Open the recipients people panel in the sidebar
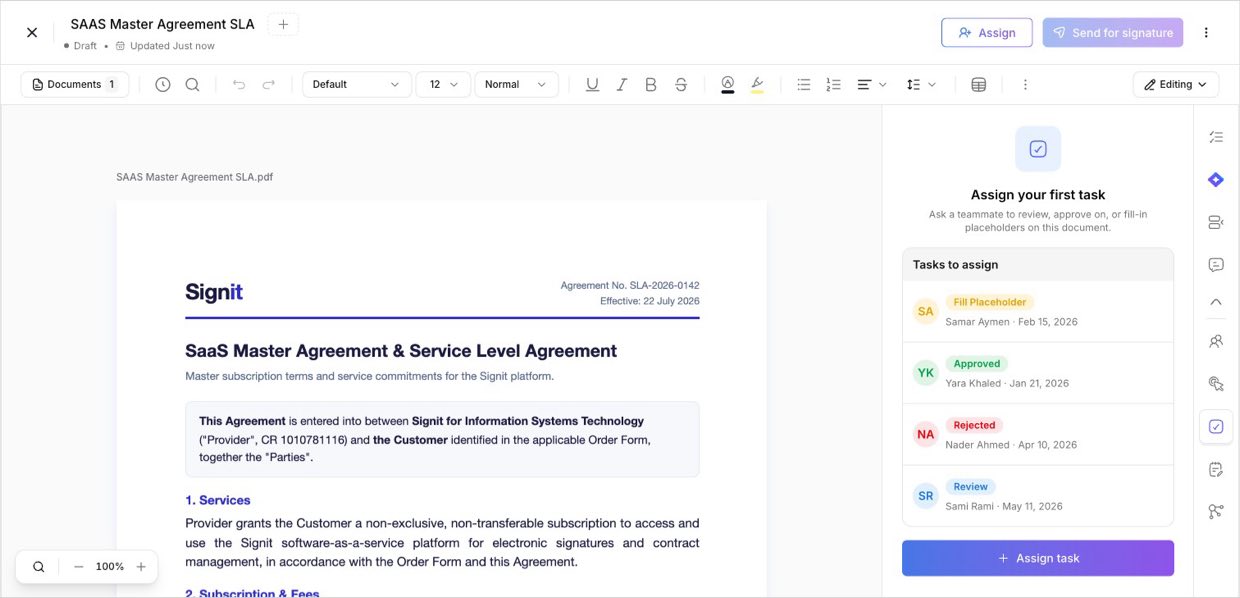Viewport: 1240px width, 598px height. pyautogui.click(x=1216, y=341)
